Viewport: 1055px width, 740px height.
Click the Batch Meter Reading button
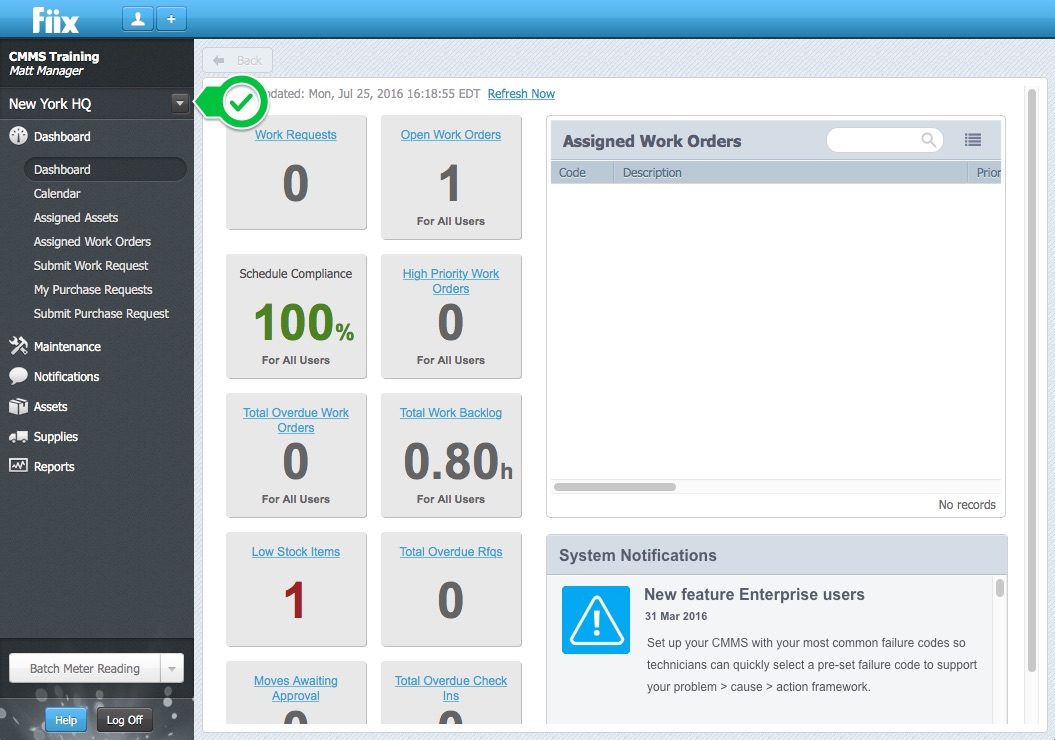pos(85,669)
